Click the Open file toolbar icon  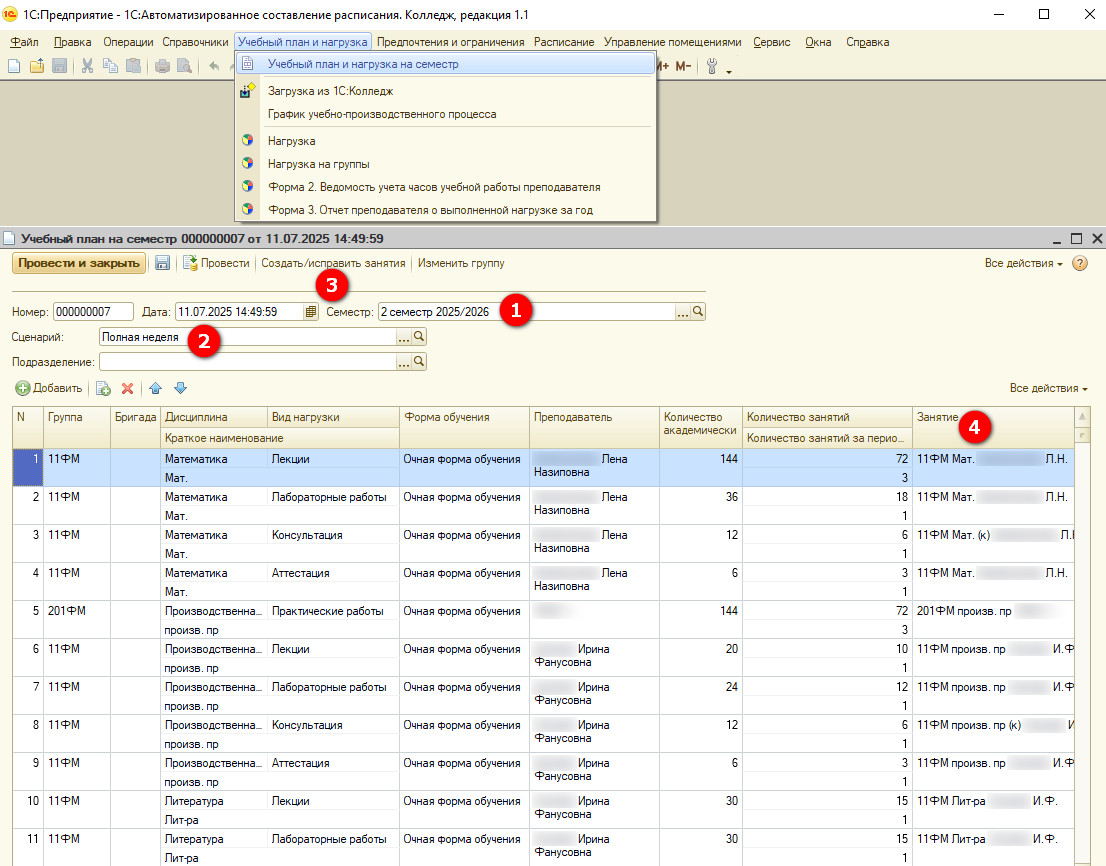point(37,66)
